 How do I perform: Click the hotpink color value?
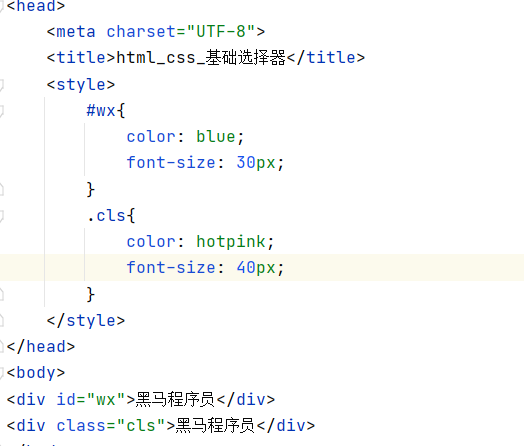(231, 242)
